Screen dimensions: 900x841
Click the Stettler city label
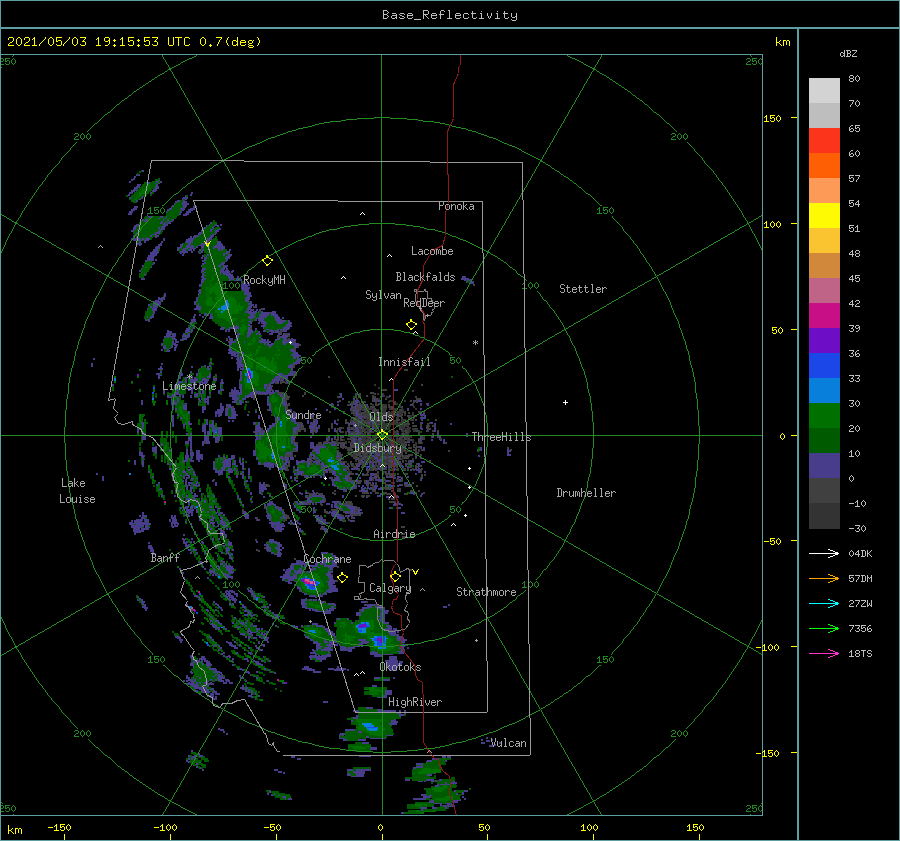click(x=583, y=289)
